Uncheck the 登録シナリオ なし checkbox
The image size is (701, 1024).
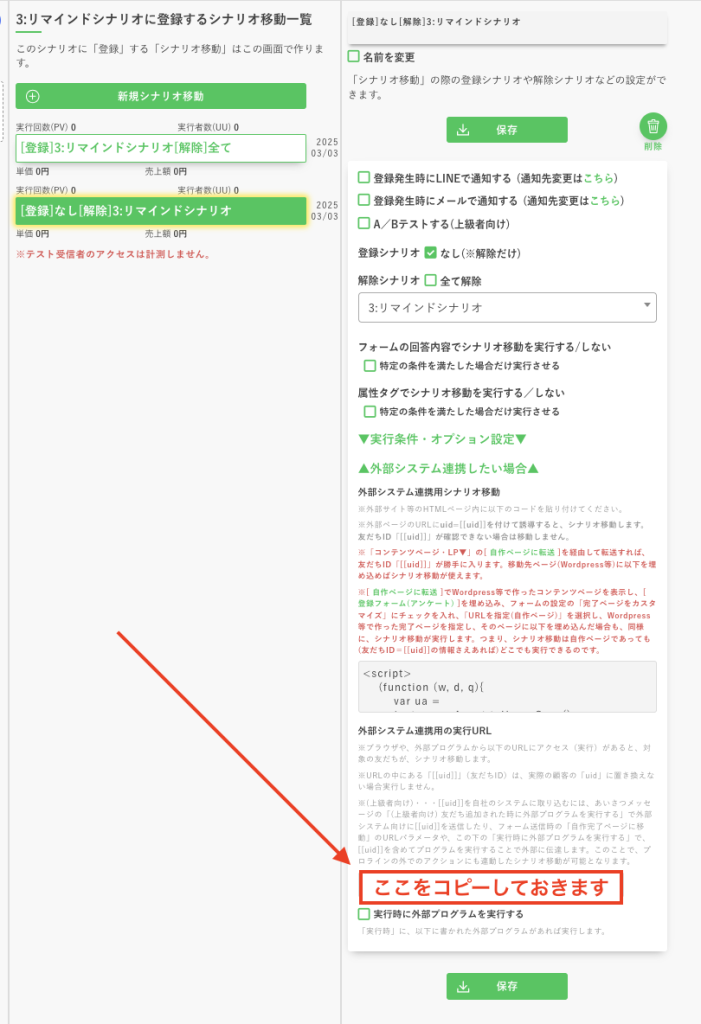pyautogui.click(x=430, y=253)
